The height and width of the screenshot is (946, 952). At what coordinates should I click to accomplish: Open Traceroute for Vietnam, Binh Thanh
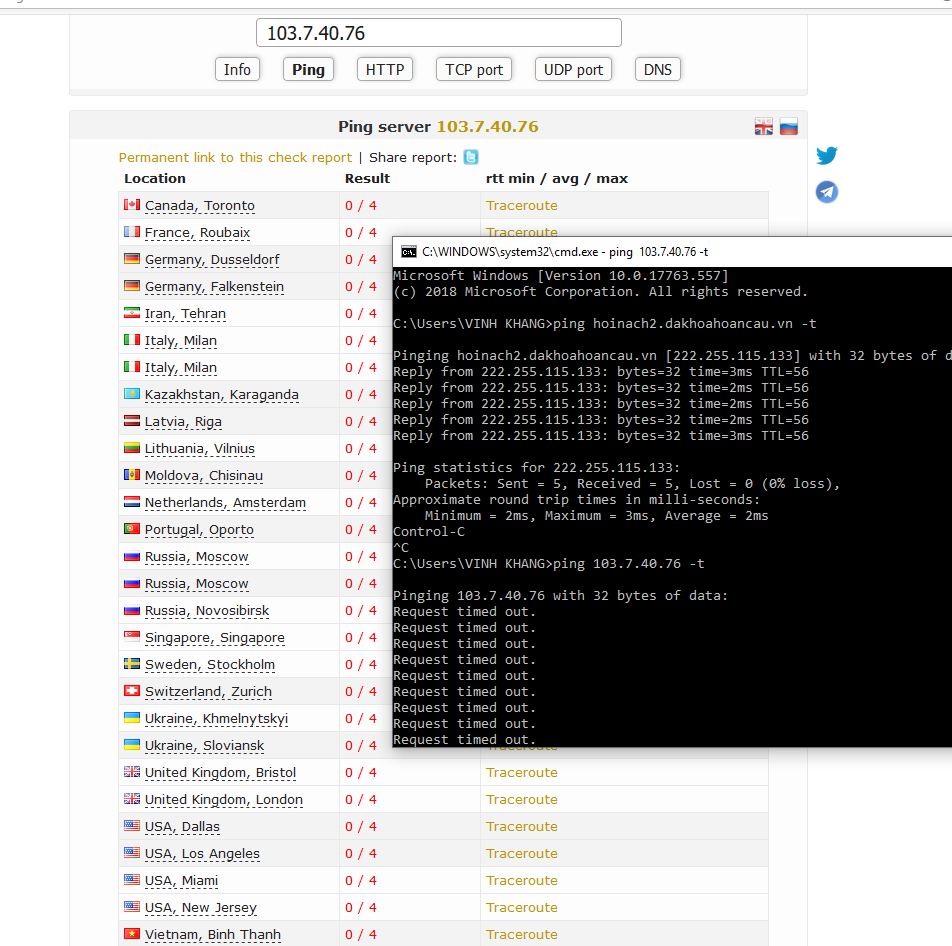(522, 934)
